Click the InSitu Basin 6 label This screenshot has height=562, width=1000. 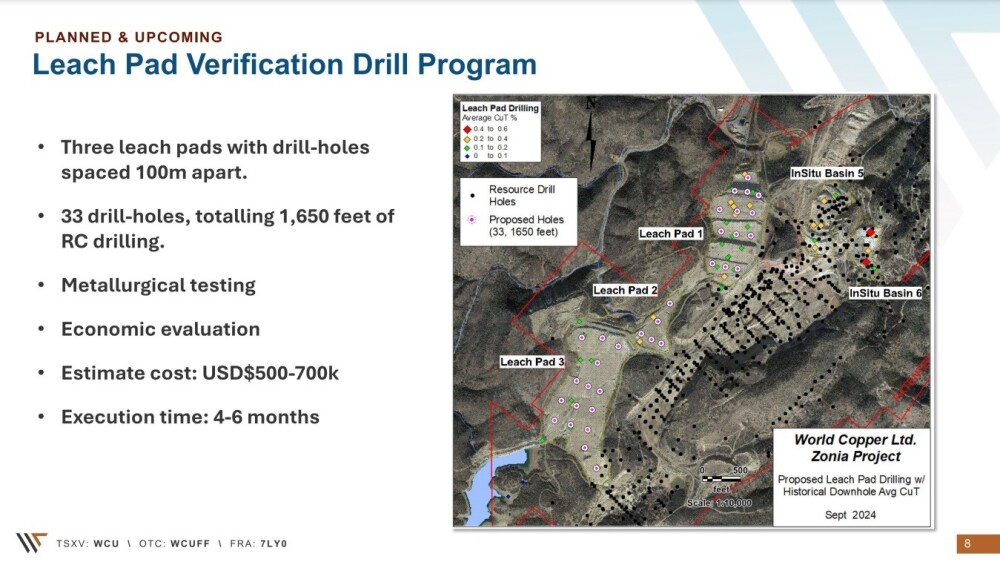[x=885, y=293]
